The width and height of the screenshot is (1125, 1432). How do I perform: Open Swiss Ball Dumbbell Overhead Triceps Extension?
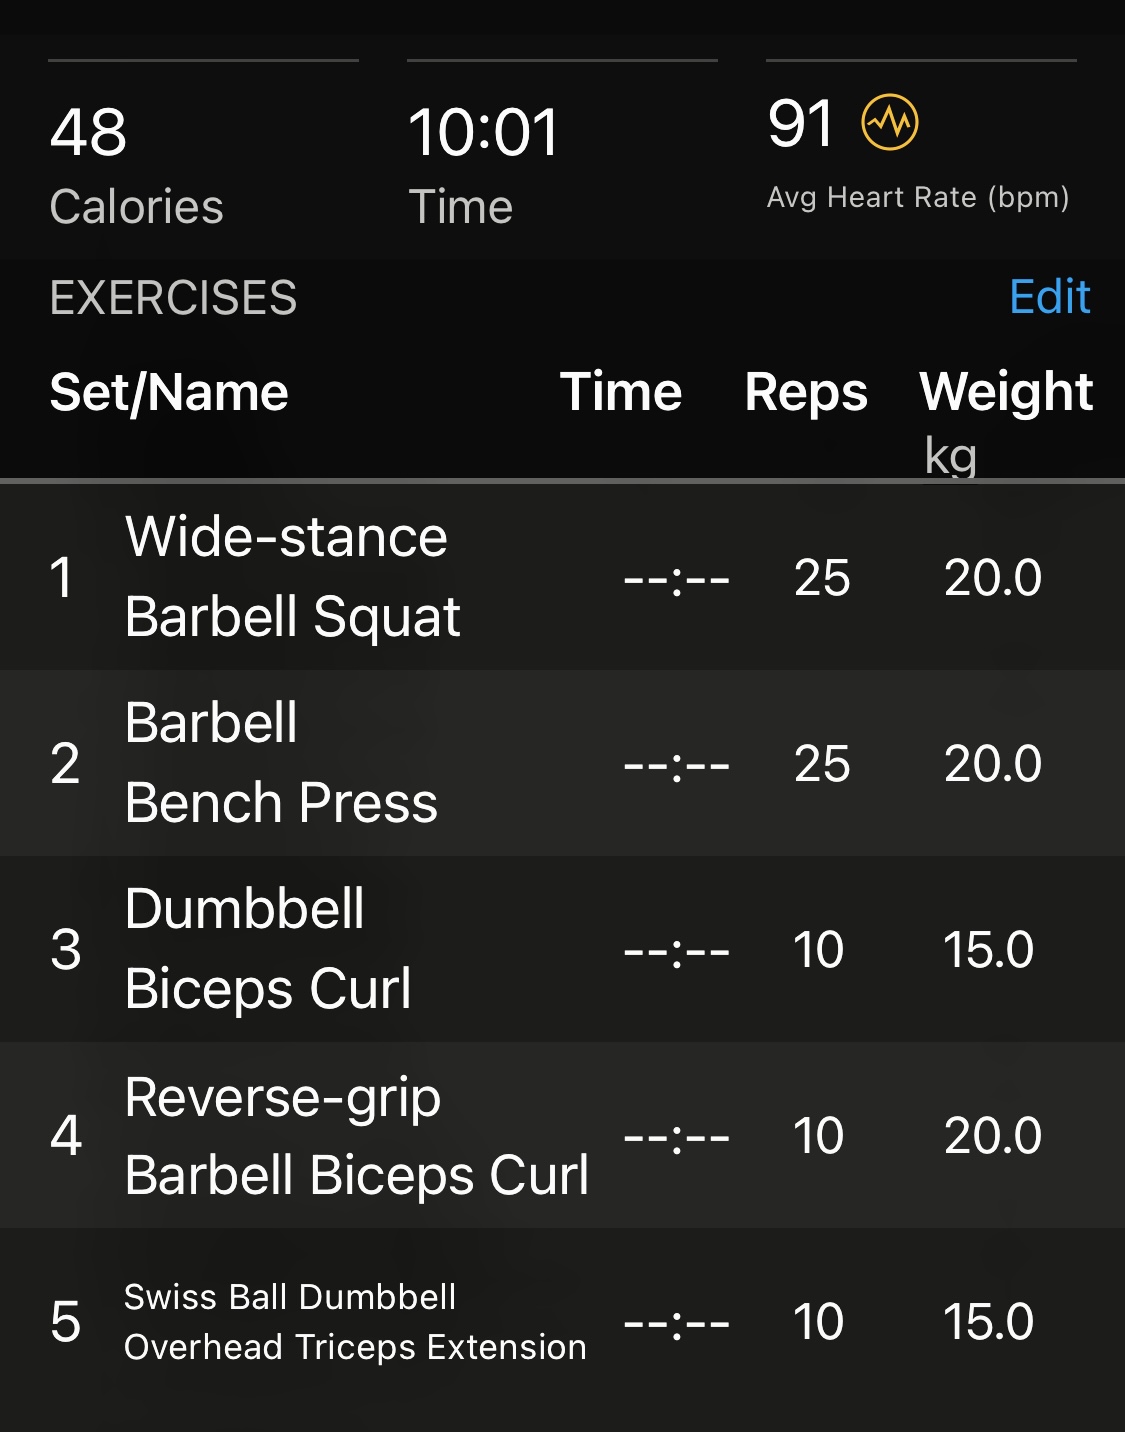click(354, 1321)
